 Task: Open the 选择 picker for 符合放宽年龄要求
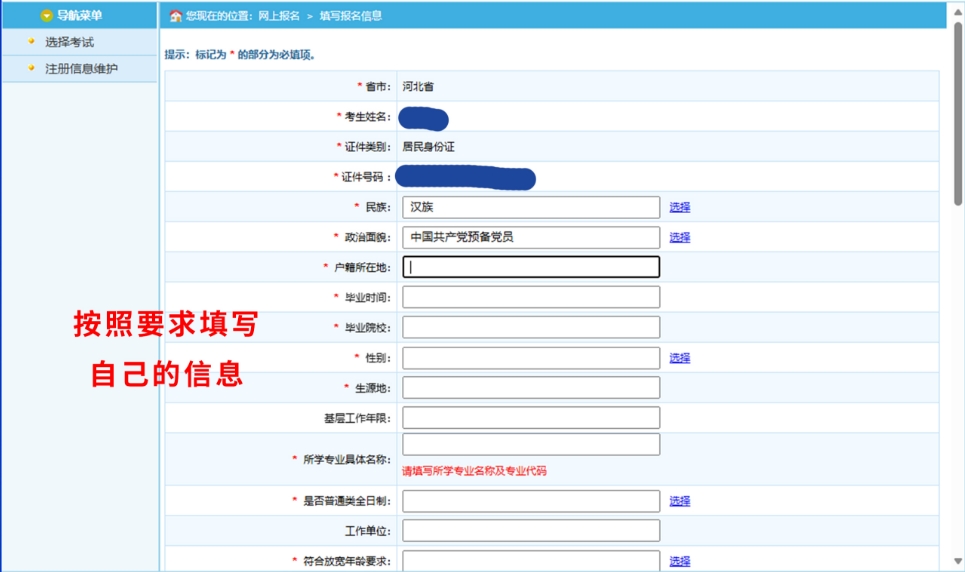point(680,561)
